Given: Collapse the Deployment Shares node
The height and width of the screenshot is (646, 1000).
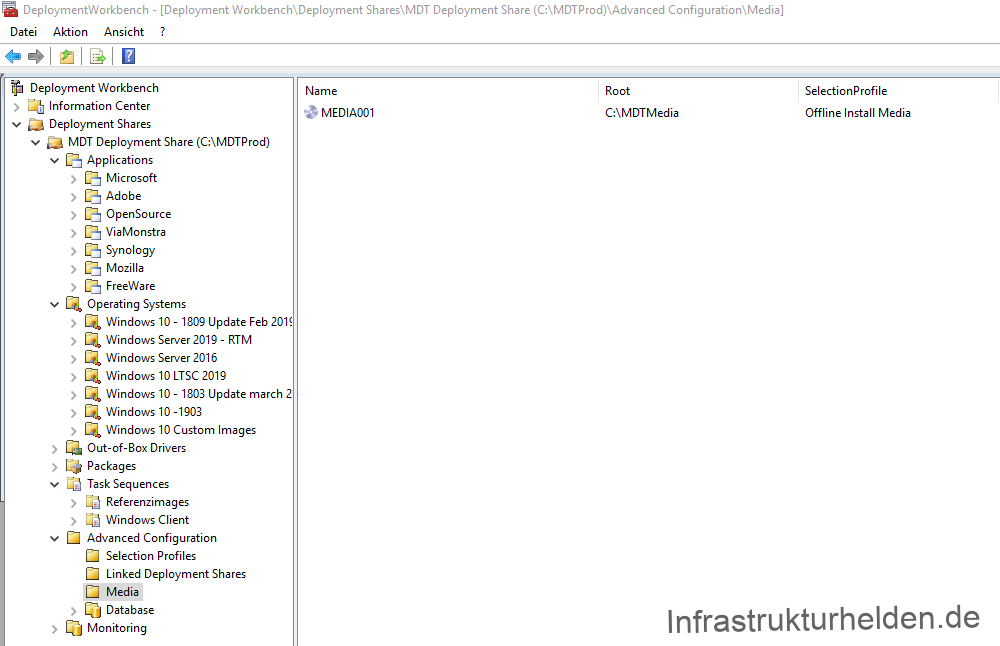Looking at the screenshot, I should [x=17, y=124].
